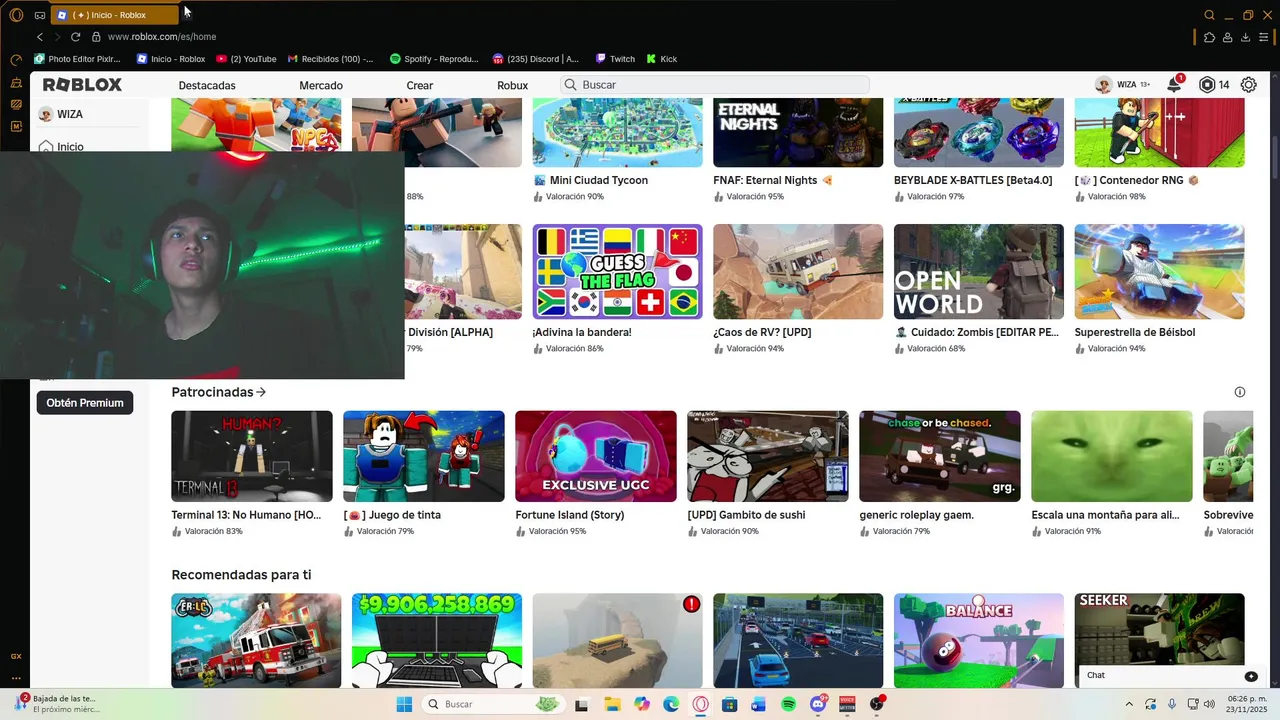
Task: Expand the Chat panel icon
Action: tap(1251, 676)
